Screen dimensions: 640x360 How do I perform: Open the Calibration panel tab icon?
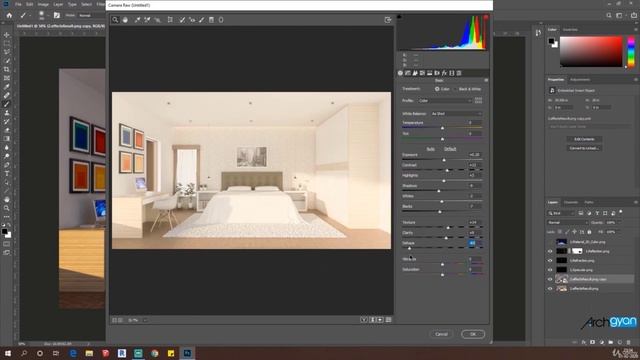click(x=452, y=73)
